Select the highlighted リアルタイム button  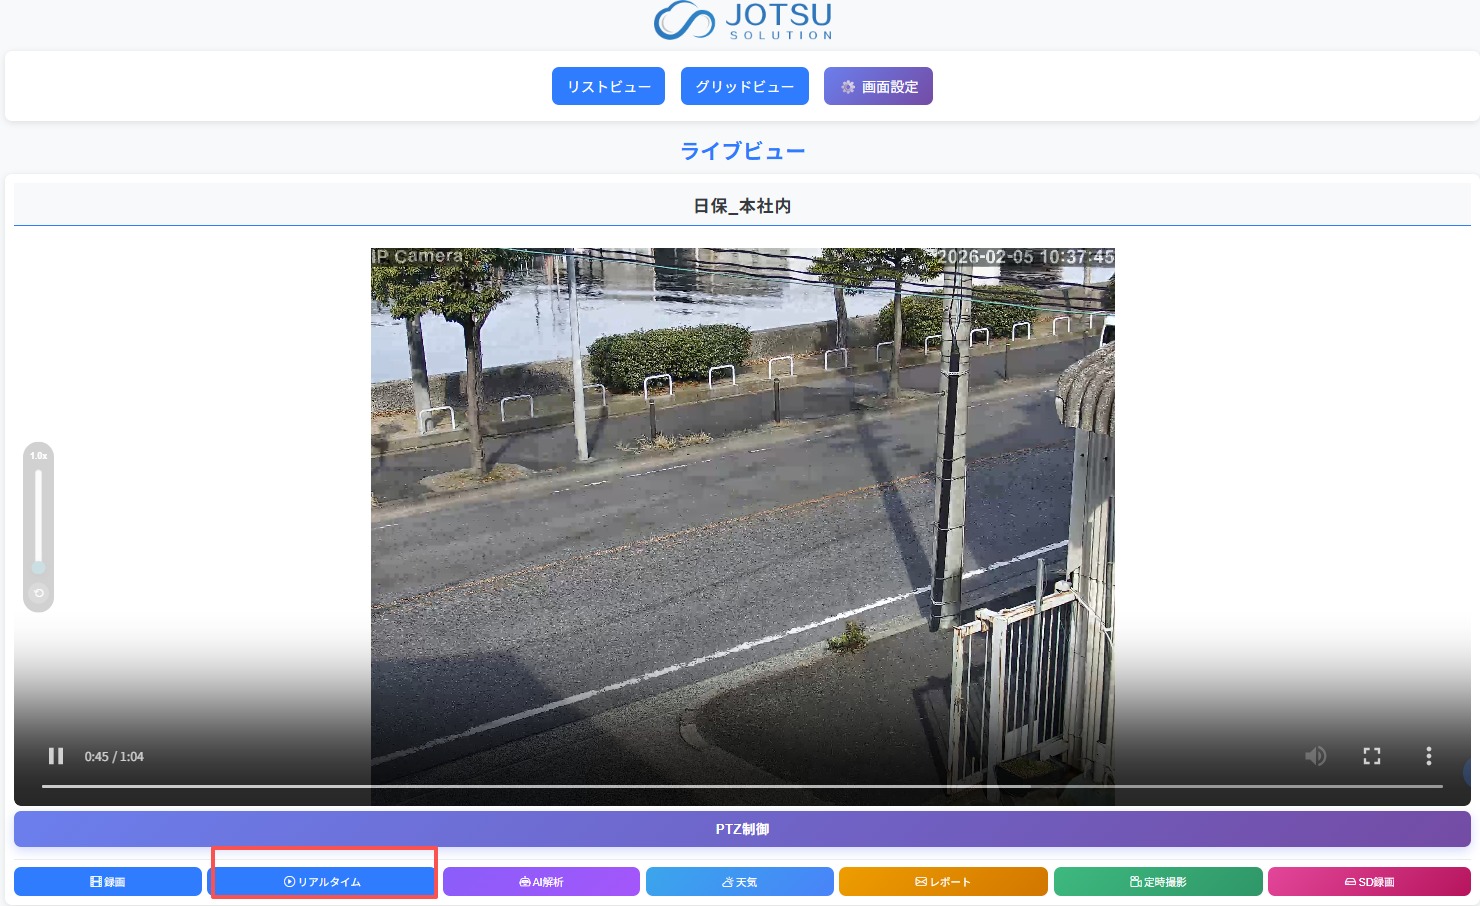point(322,881)
